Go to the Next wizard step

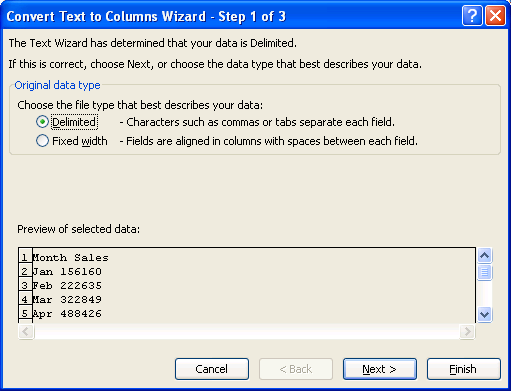pos(380,369)
